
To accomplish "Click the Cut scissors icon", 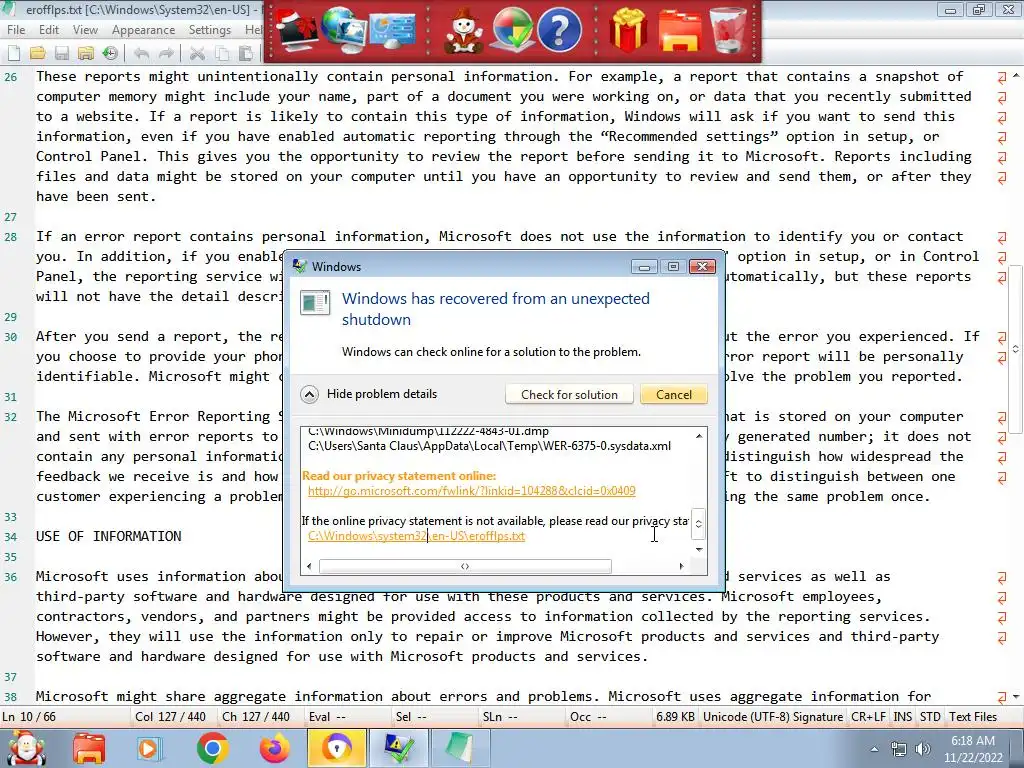I will point(197,53).
